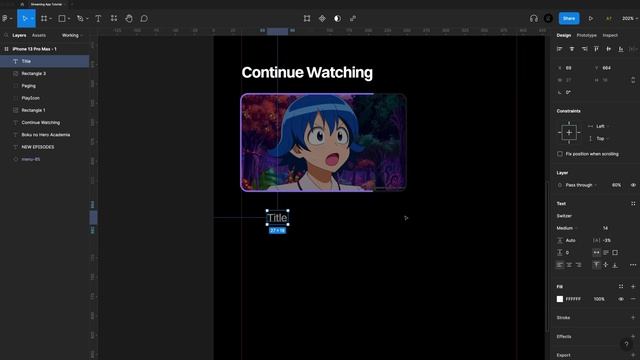Open vertical constraint Top dropdown

(599, 139)
